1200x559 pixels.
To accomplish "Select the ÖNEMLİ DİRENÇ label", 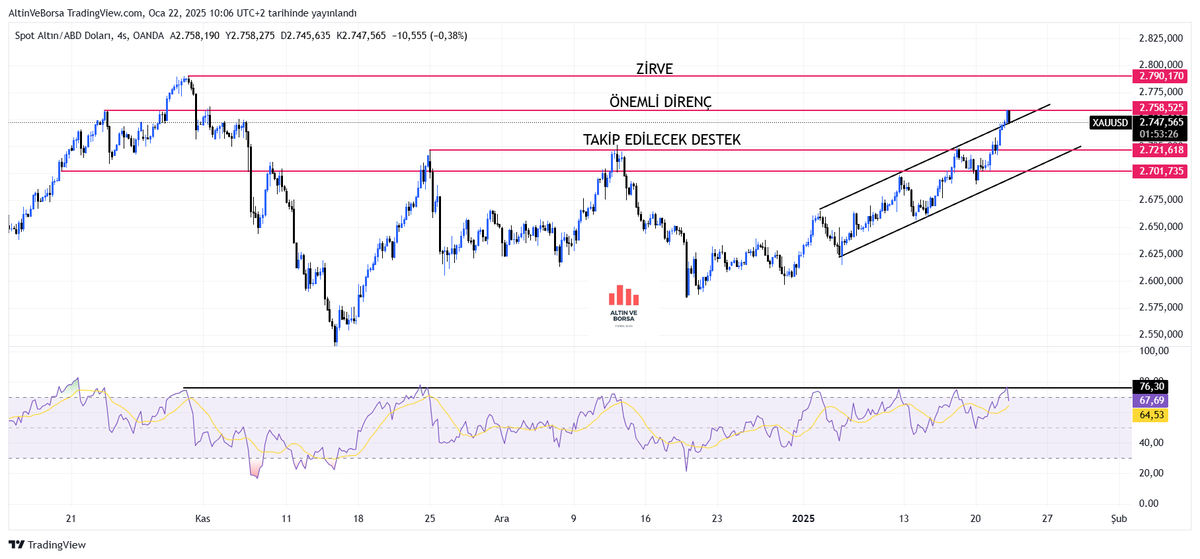I will coord(660,102).
